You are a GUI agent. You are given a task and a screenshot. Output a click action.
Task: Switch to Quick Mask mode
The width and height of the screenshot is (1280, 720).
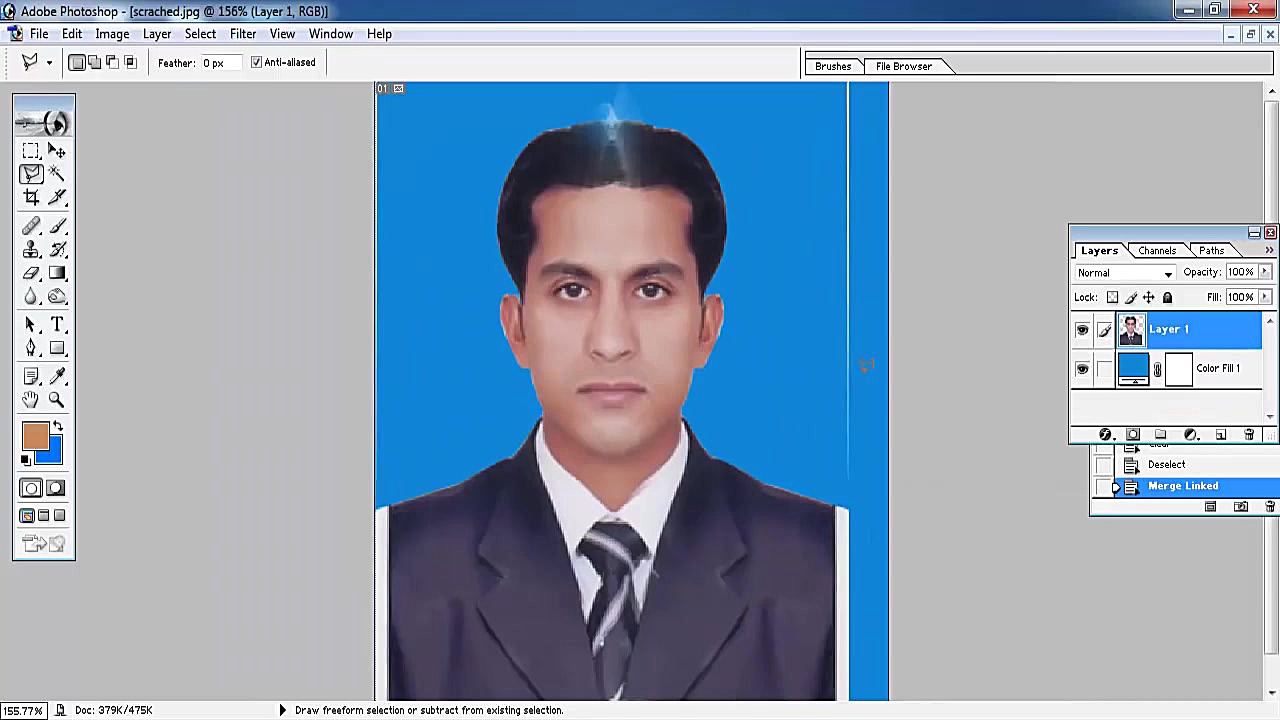55,488
